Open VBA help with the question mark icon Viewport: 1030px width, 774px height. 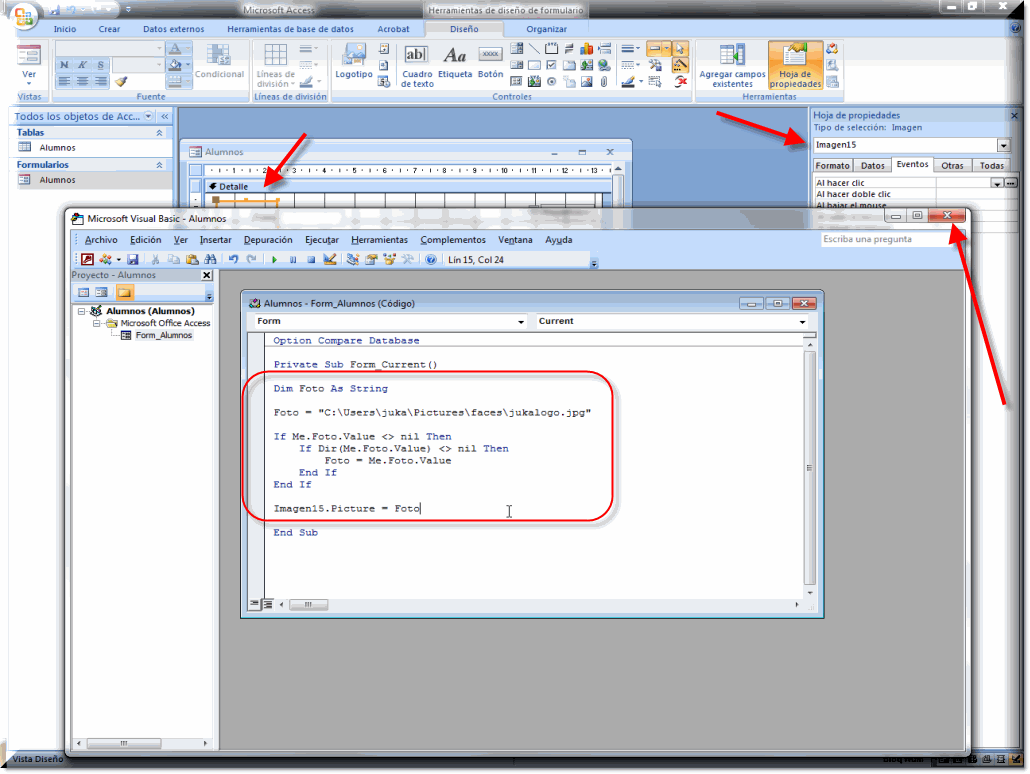pyautogui.click(x=431, y=260)
